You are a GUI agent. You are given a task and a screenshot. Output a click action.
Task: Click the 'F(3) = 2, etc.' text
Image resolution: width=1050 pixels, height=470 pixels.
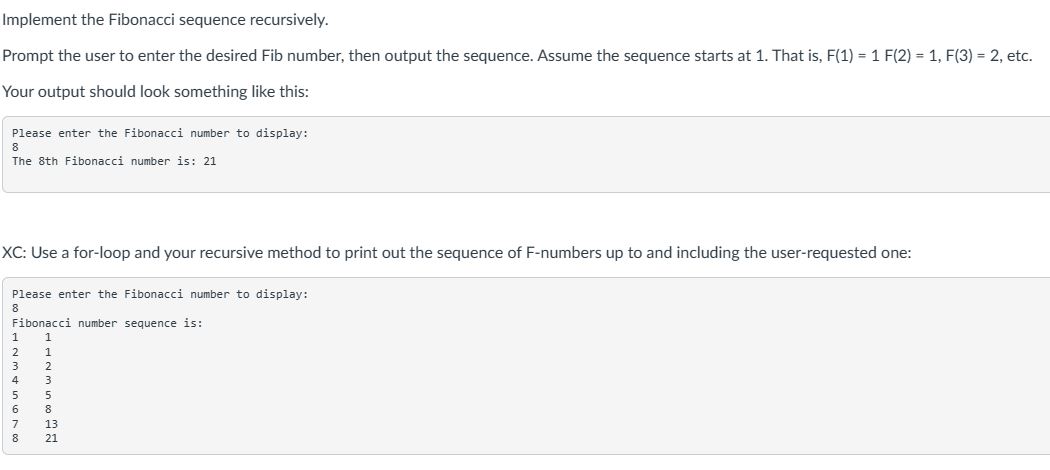(x=986, y=56)
